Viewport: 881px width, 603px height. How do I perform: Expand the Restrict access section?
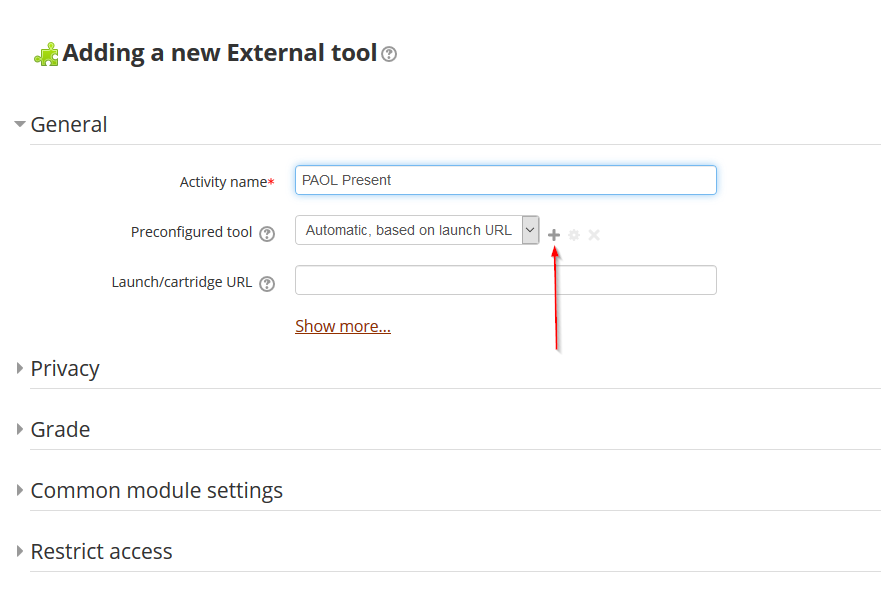pyautogui.click(x=20, y=551)
